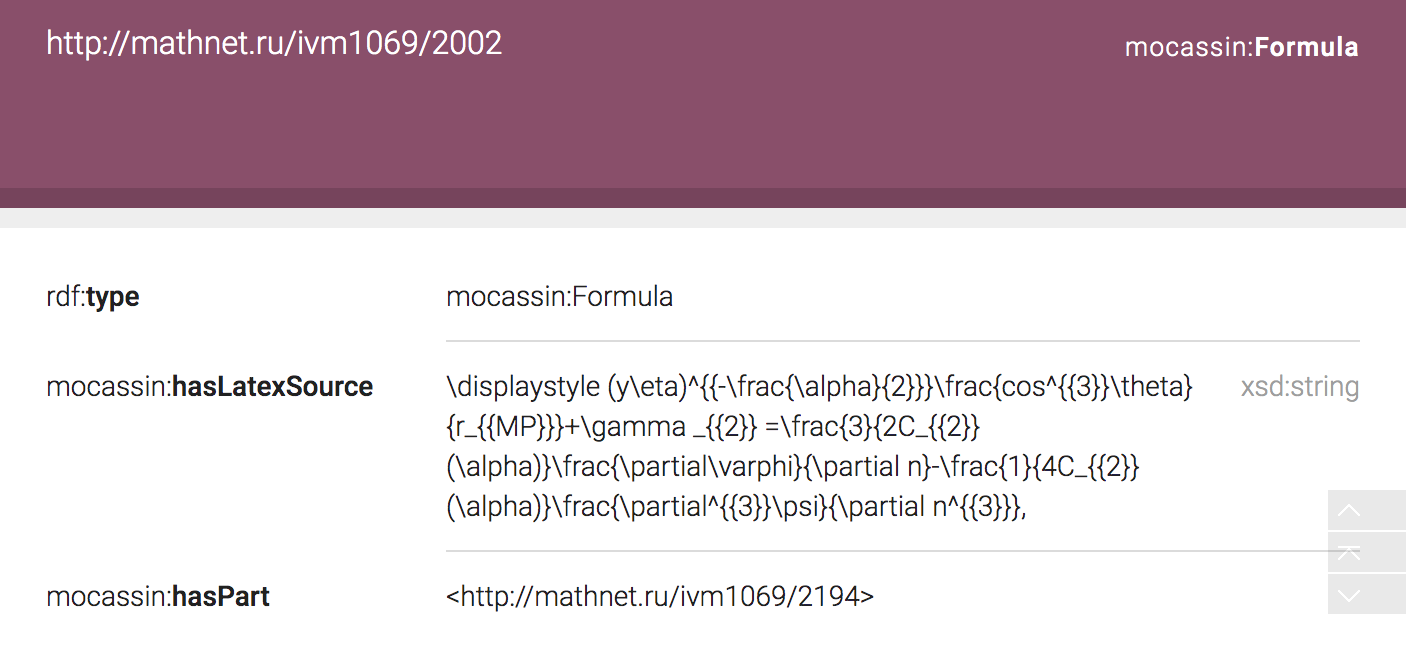Click the mocassin:hasPart property label
The image size is (1406, 656).
point(158,597)
